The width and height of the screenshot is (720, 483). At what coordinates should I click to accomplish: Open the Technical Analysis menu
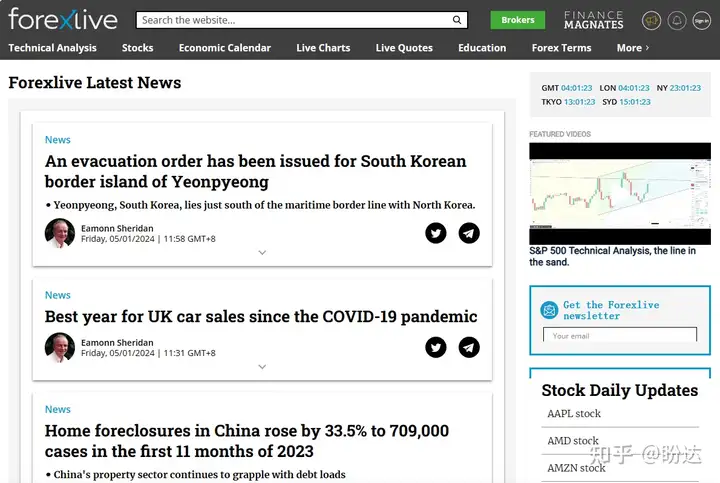tap(52, 48)
